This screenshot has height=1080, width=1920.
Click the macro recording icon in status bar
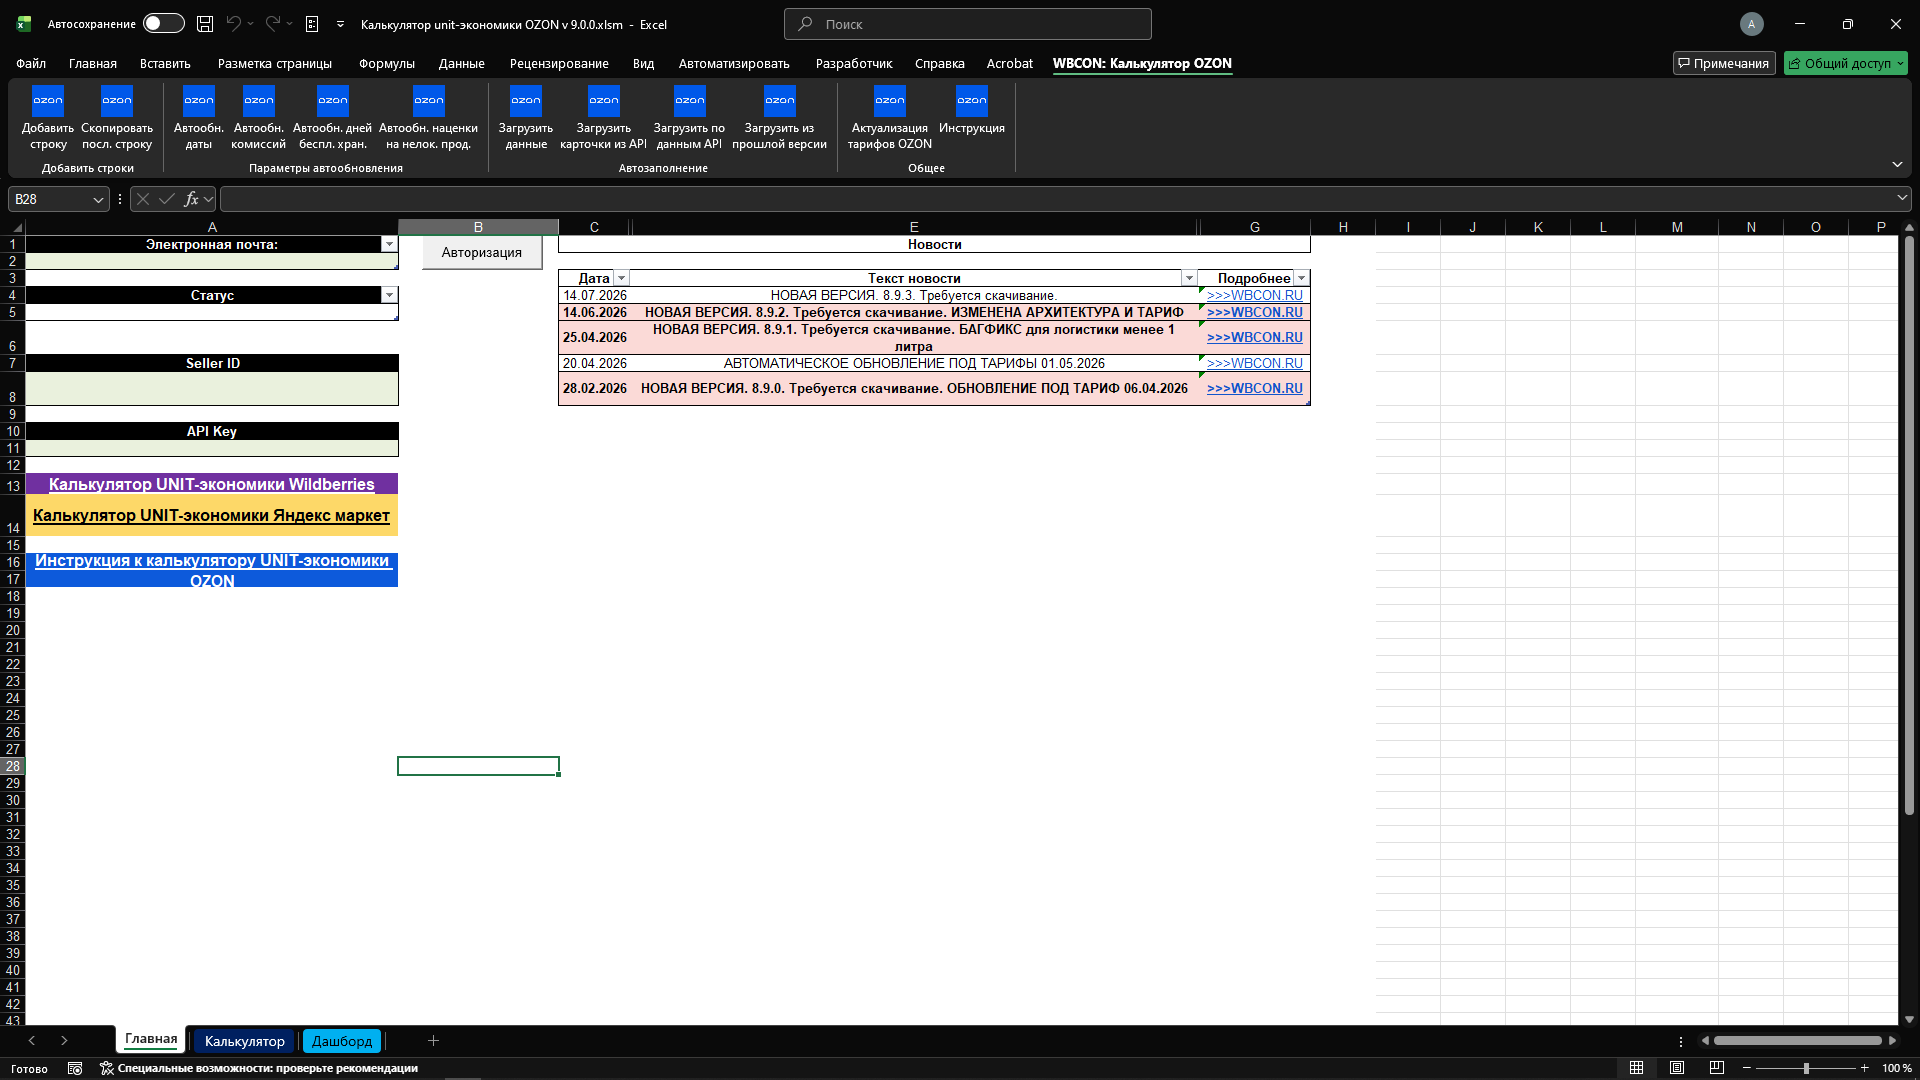[x=75, y=1068]
